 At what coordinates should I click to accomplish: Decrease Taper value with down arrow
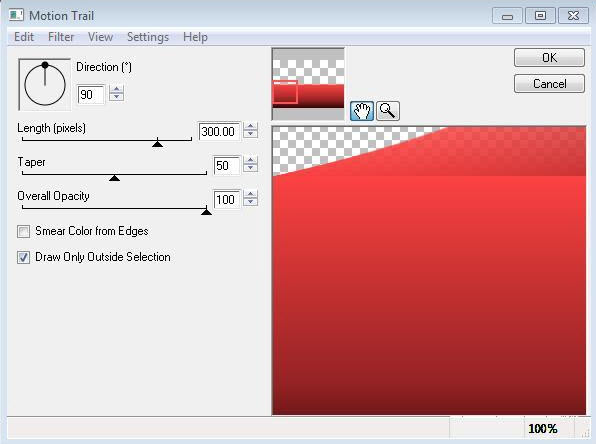pos(250,168)
